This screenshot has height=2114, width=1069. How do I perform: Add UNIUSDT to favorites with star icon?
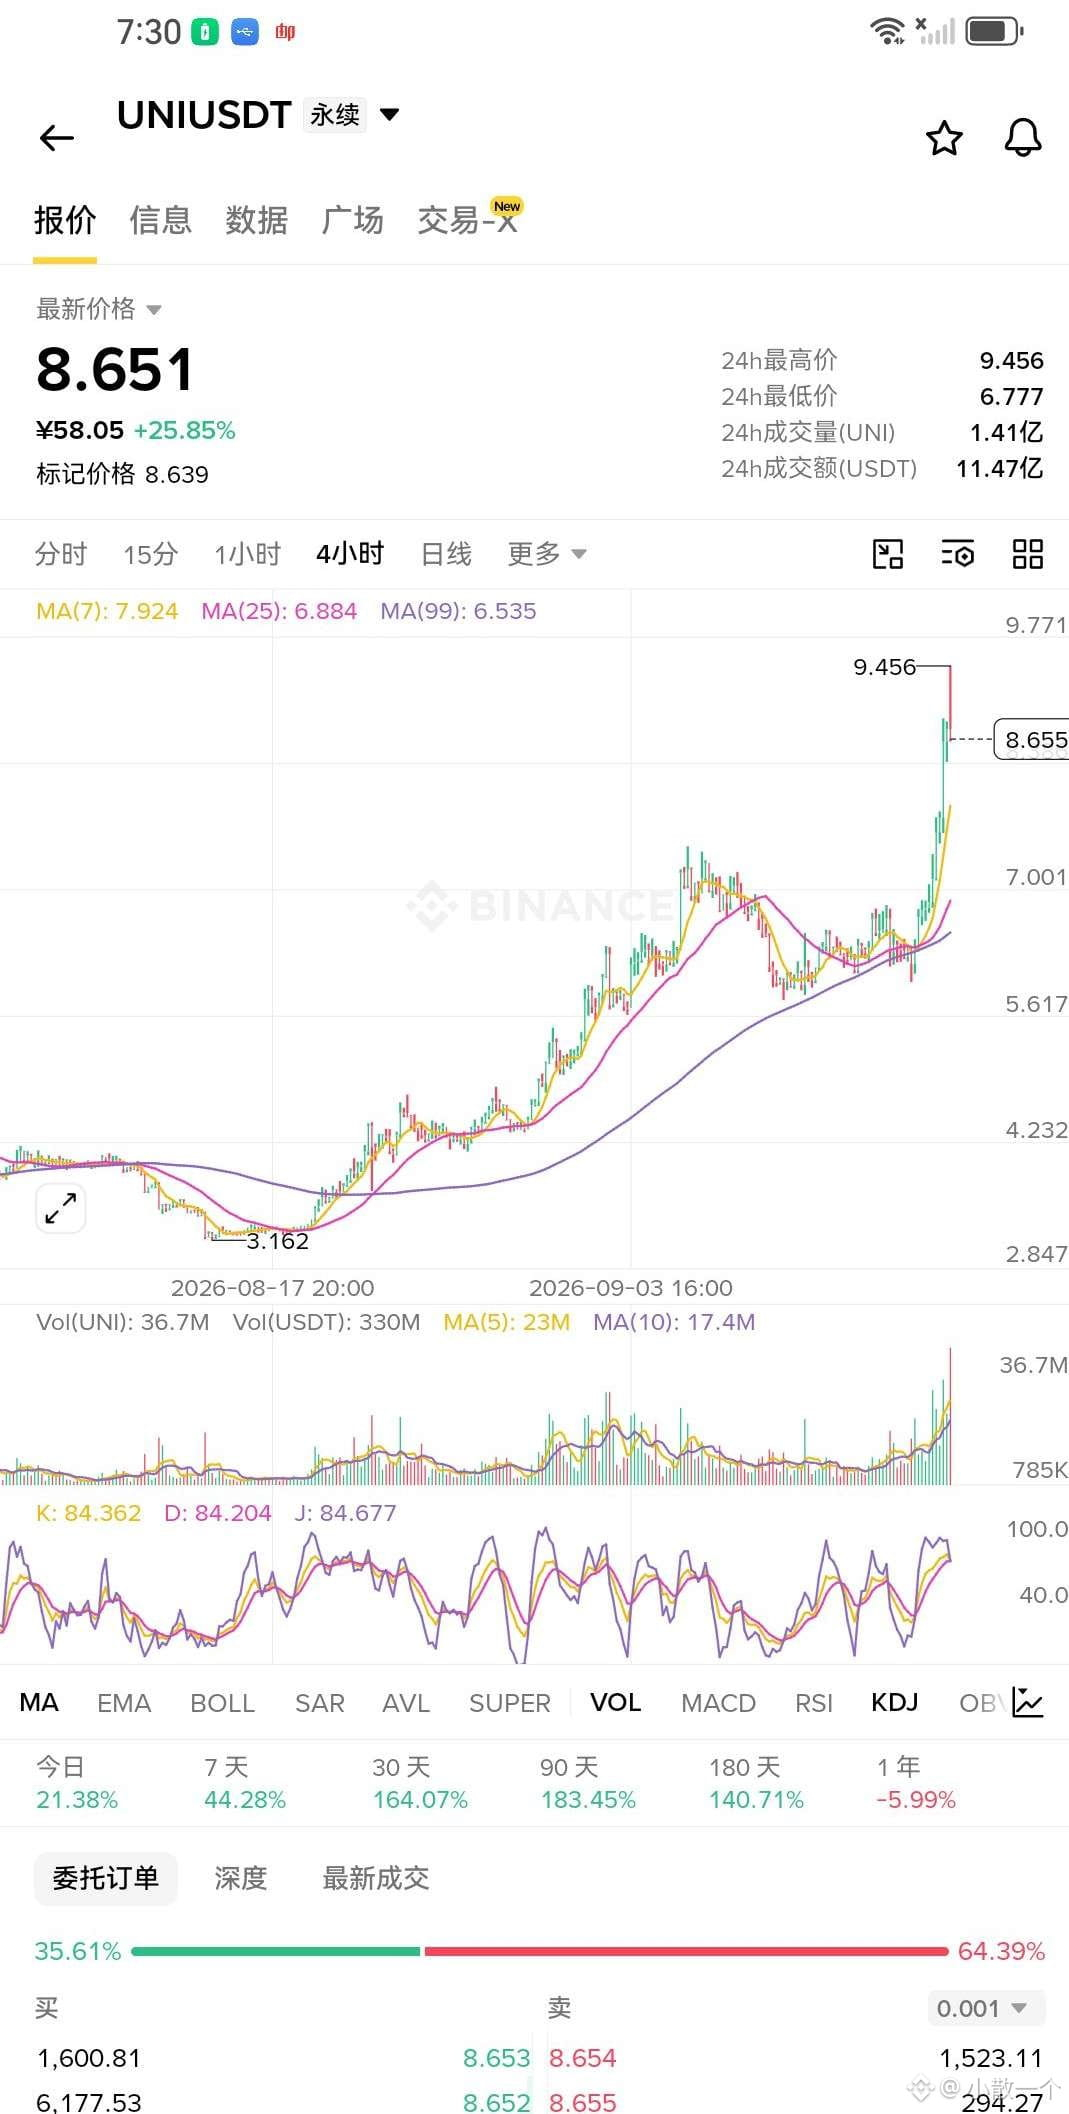tap(944, 138)
